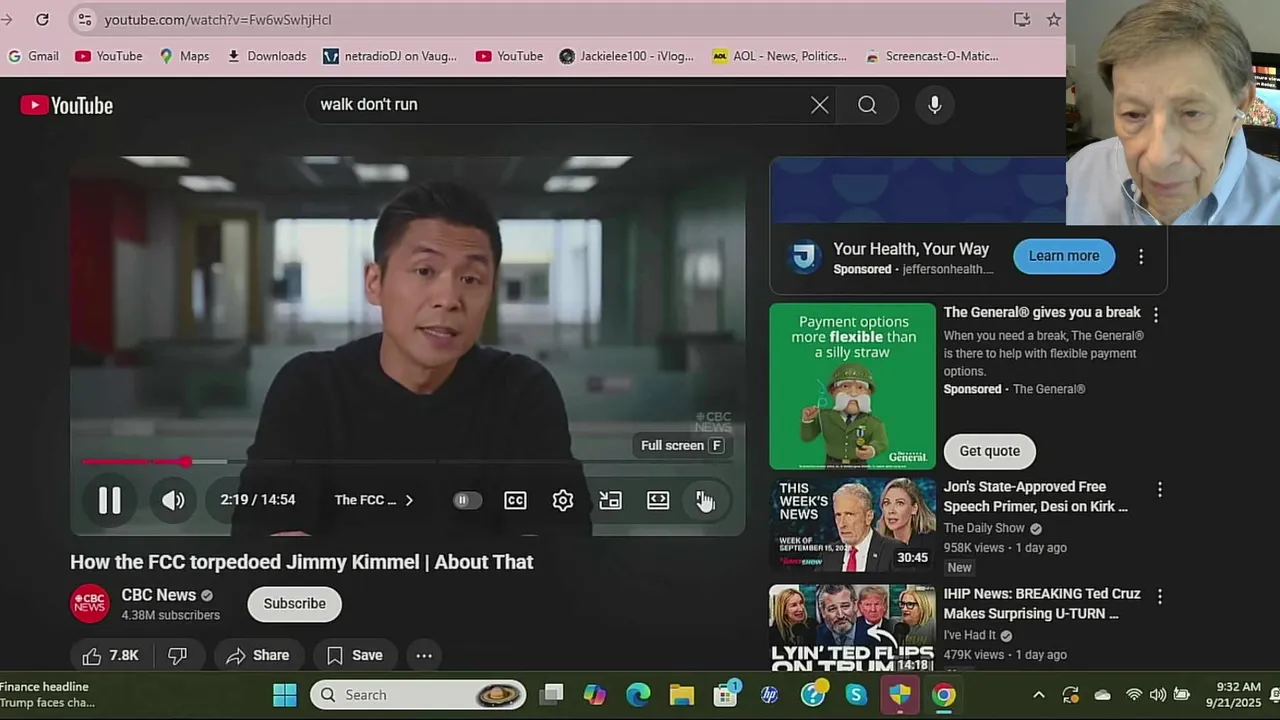Open IHIP News BREAKING Ted Cruz title
The width and height of the screenshot is (1280, 720).
click(x=1042, y=604)
